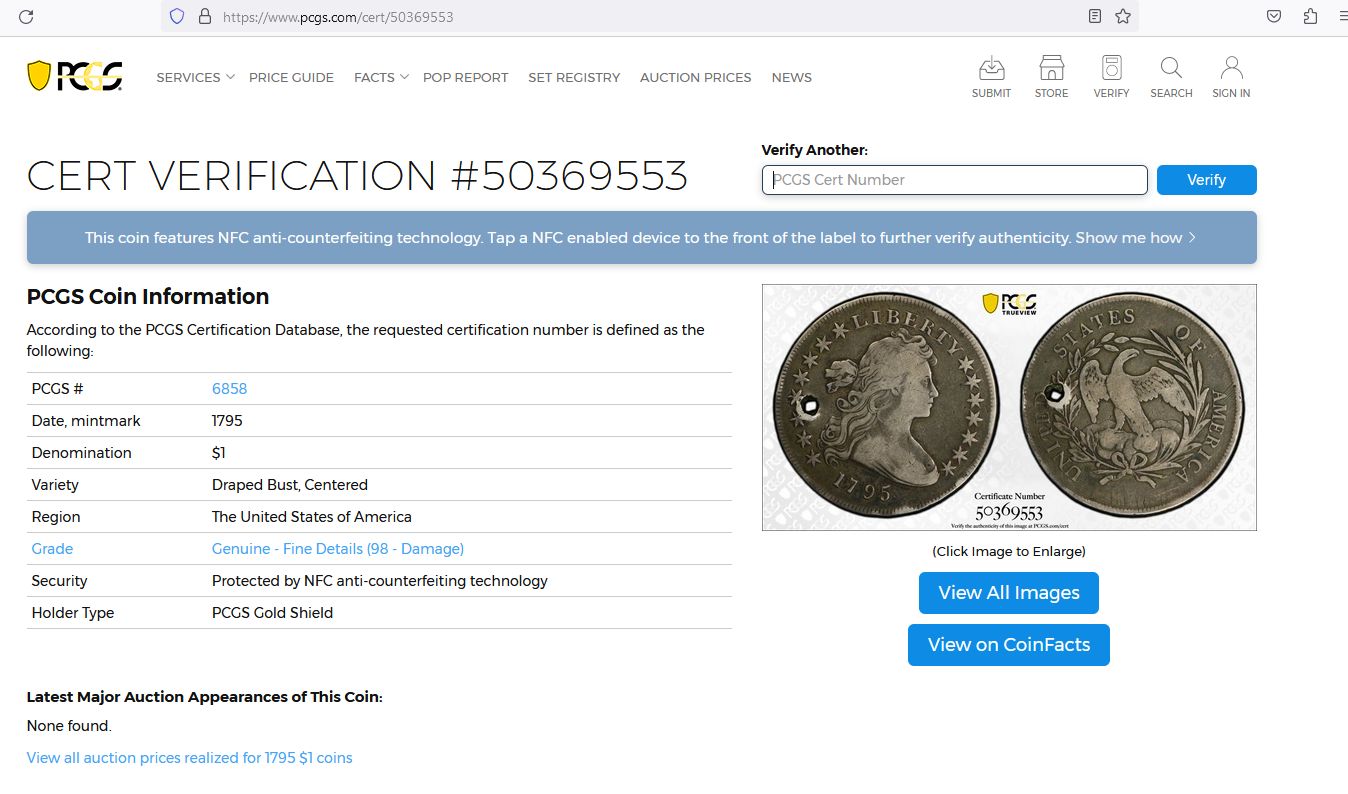The height and width of the screenshot is (794, 1348).
Task: Open the AUCTION PRICES menu item
Action: [x=695, y=77]
